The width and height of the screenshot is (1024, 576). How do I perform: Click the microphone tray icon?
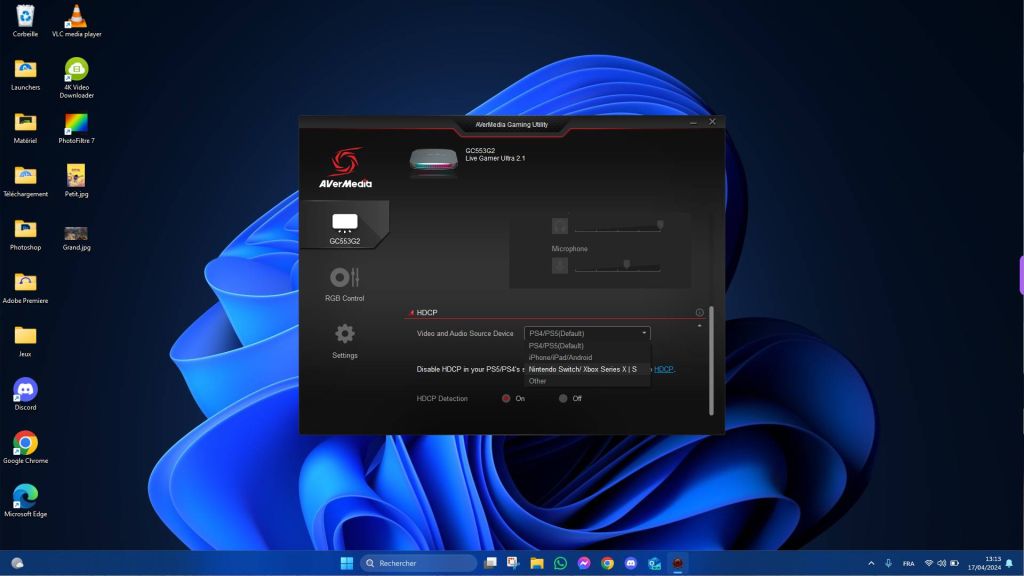tap(888, 563)
